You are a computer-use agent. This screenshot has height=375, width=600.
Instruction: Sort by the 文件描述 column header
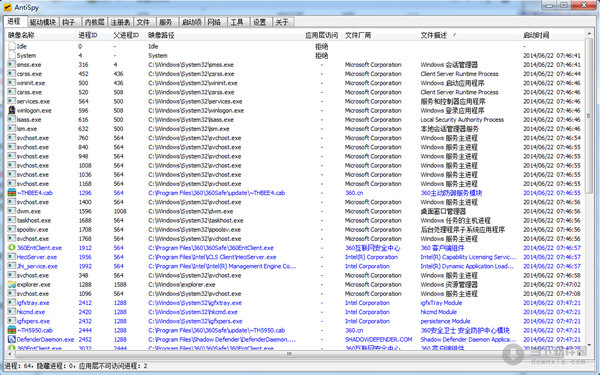click(469, 35)
